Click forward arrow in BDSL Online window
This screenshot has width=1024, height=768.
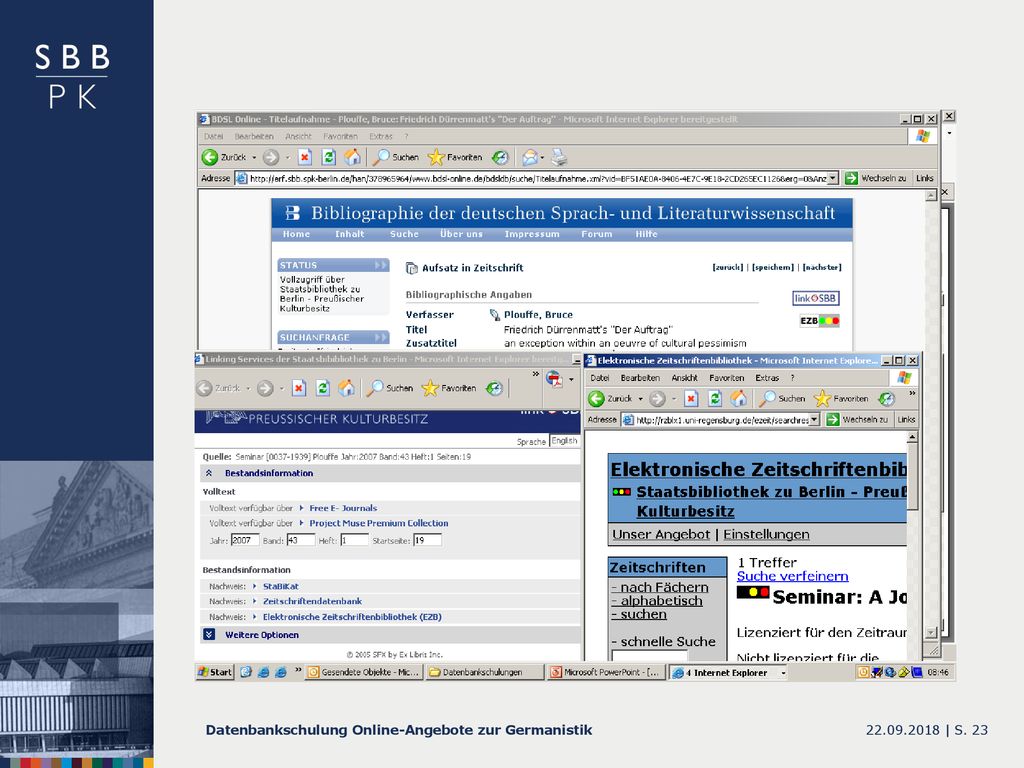[271, 157]
